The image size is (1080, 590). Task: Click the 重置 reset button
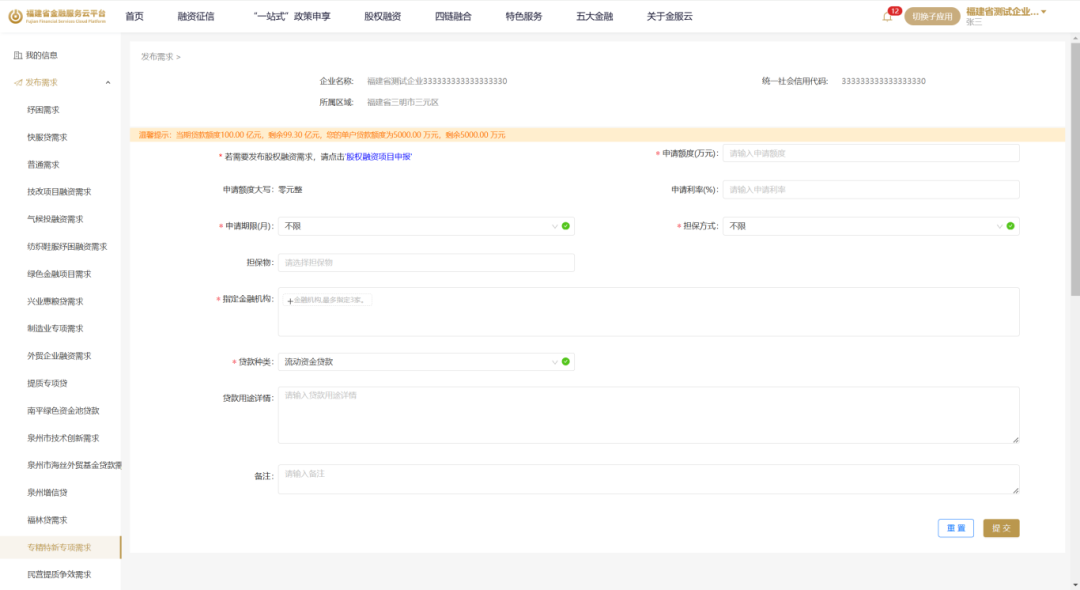(956, 528)
